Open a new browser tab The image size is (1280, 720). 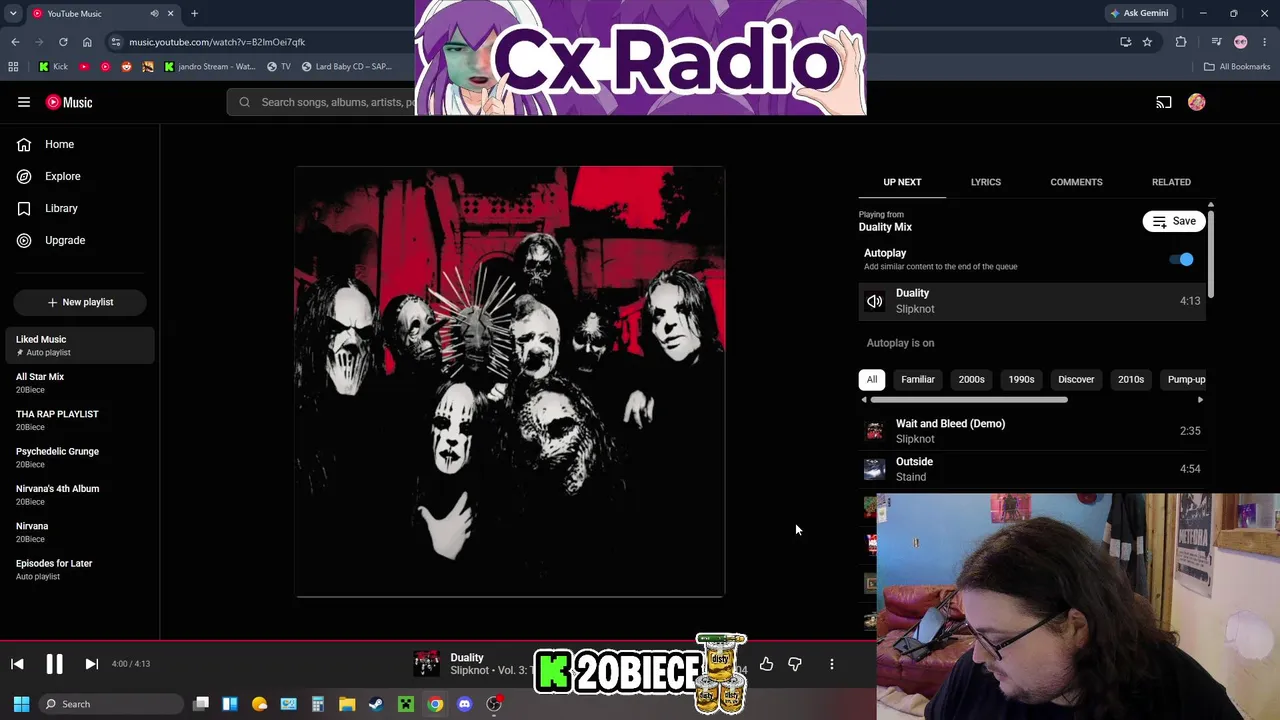pyautogui.click(x=194, y=13)
